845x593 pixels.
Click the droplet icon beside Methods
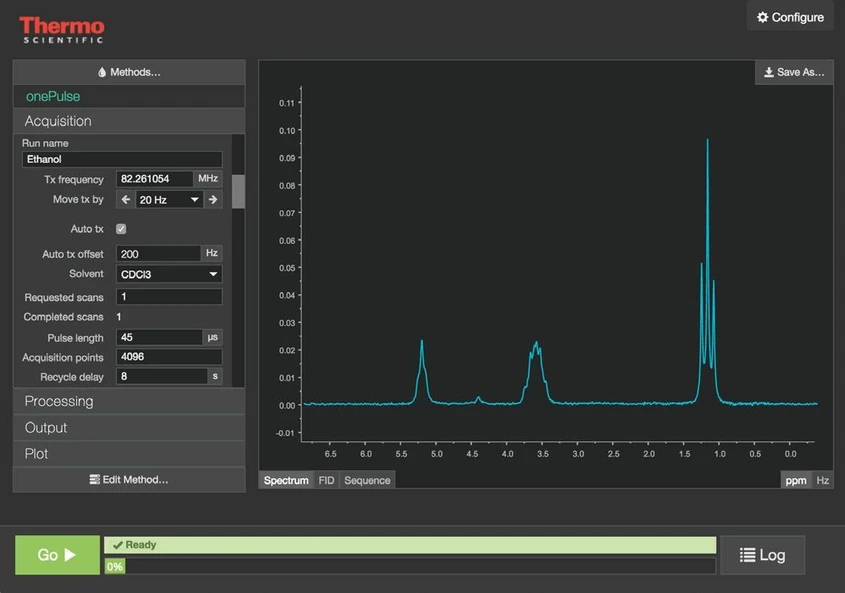point(102,72)
